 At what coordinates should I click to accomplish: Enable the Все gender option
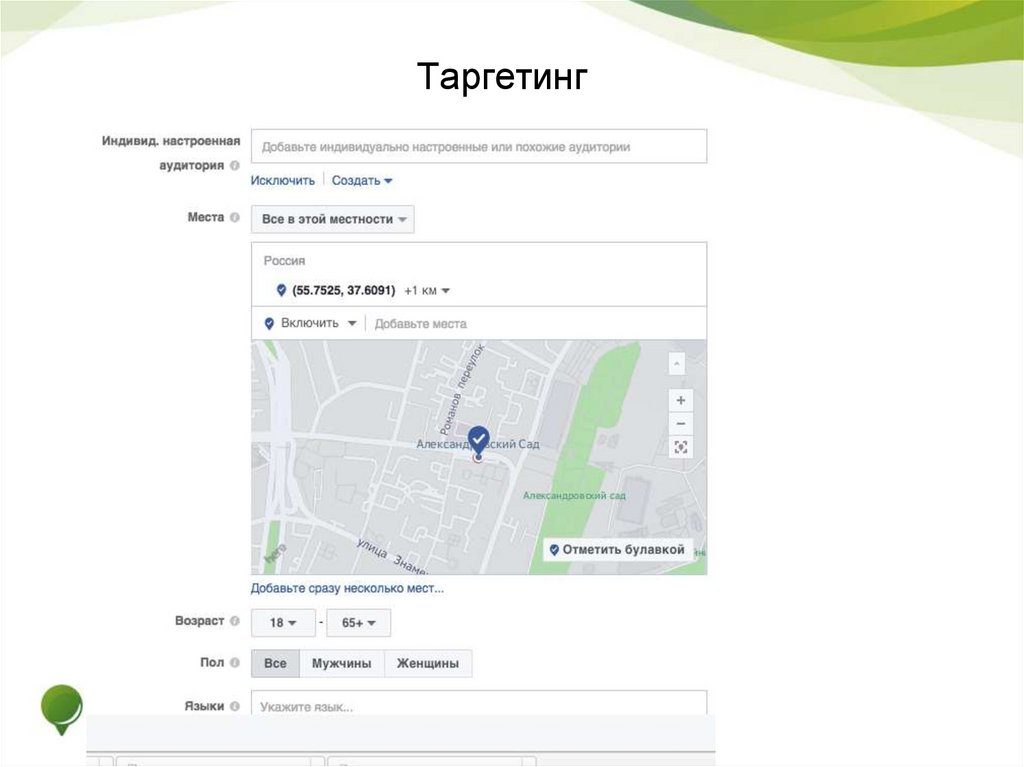click(x=274, y=663)
